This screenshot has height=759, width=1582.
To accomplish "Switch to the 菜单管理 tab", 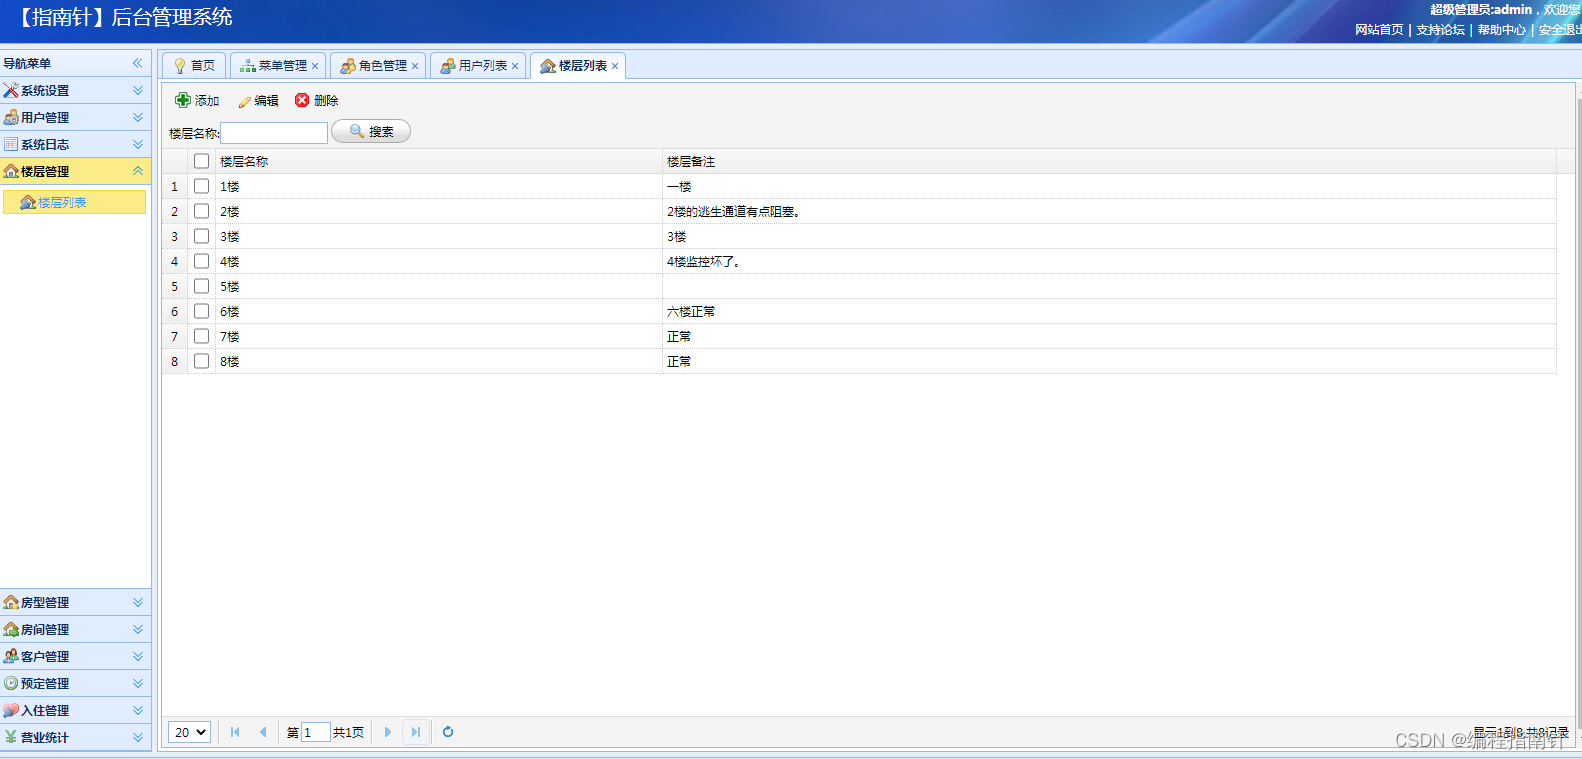I will [278, 65].
